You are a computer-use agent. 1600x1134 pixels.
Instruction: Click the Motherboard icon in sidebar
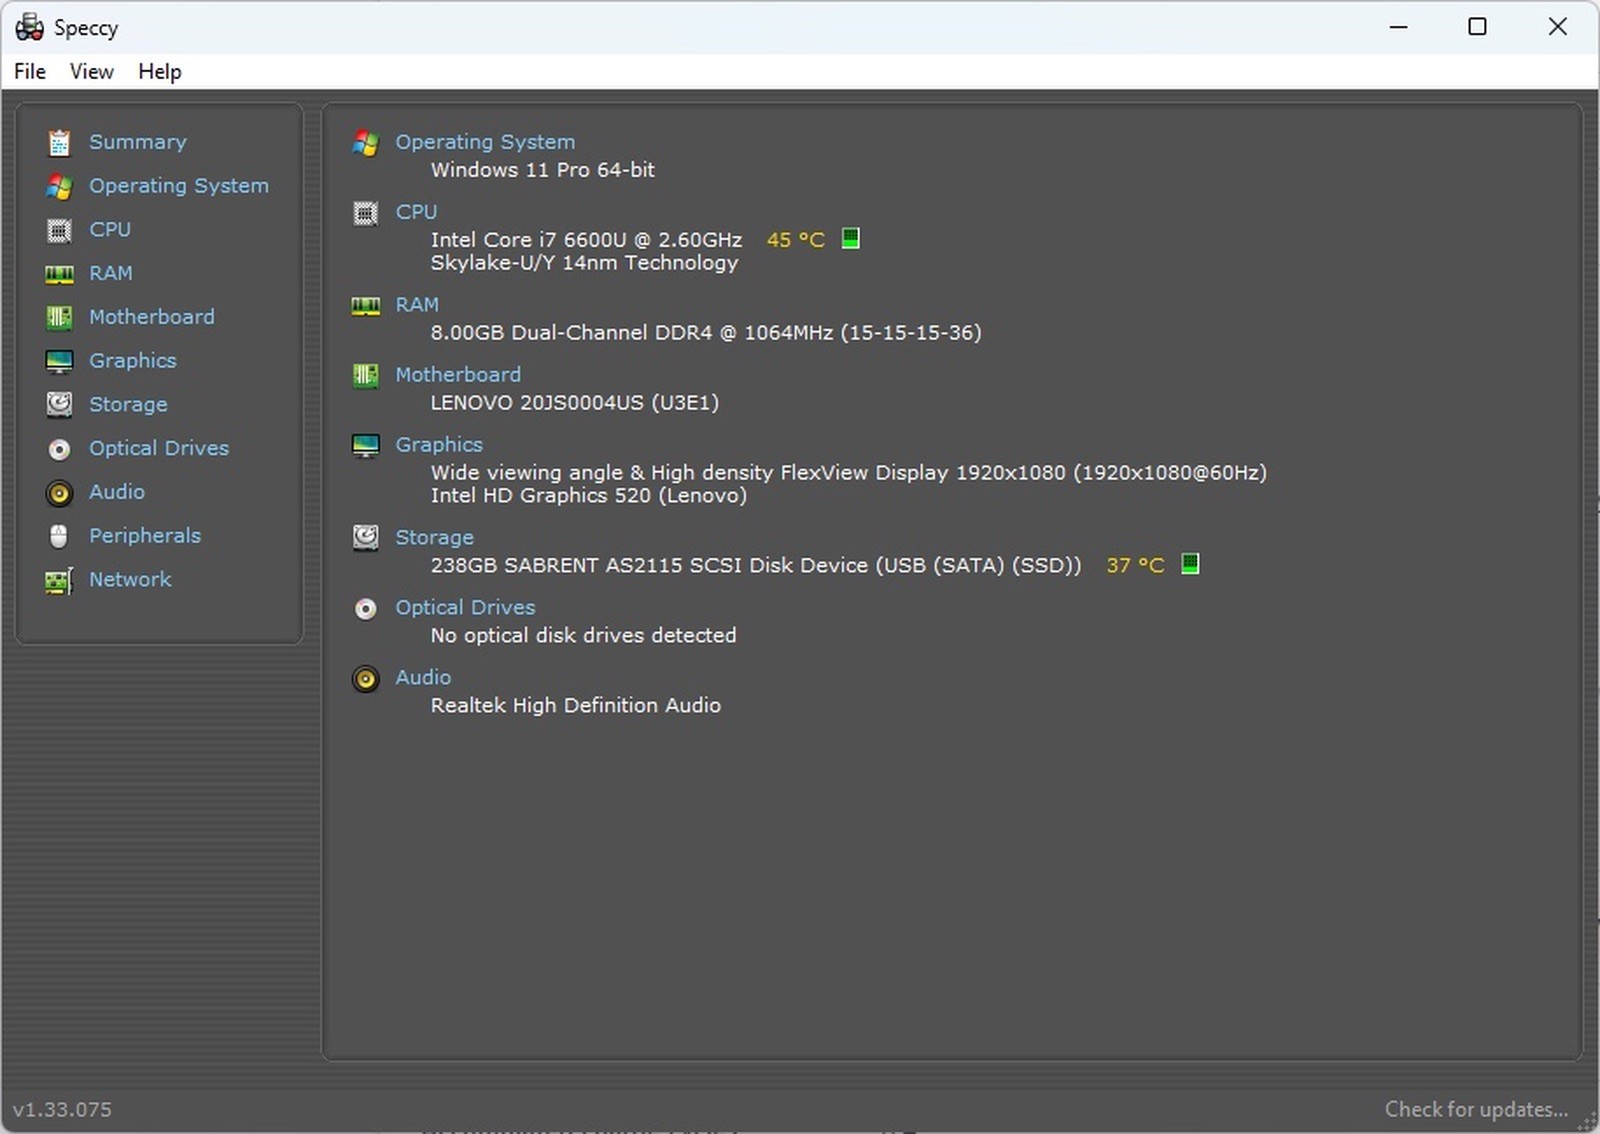(59, 318)
